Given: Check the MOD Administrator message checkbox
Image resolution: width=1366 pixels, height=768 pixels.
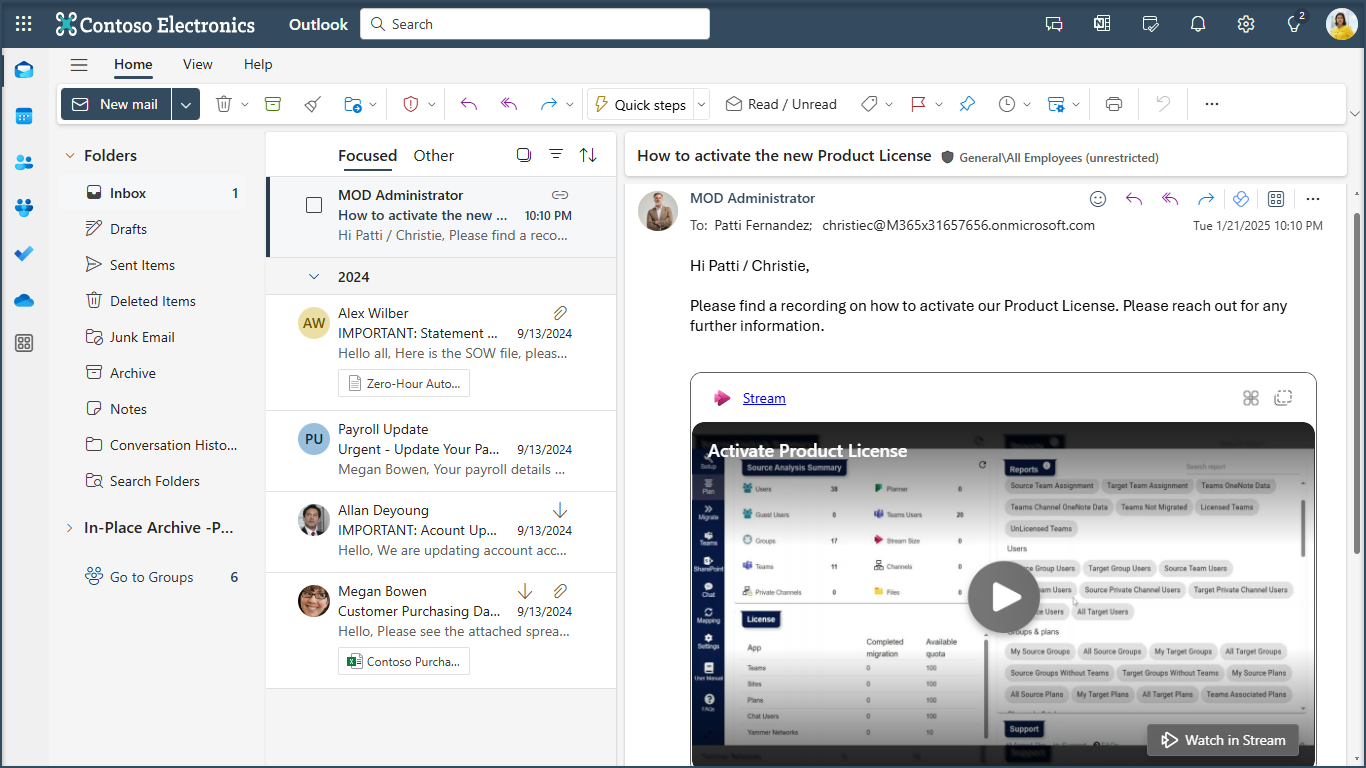Looking at the screenshot, I should point(314,205).
